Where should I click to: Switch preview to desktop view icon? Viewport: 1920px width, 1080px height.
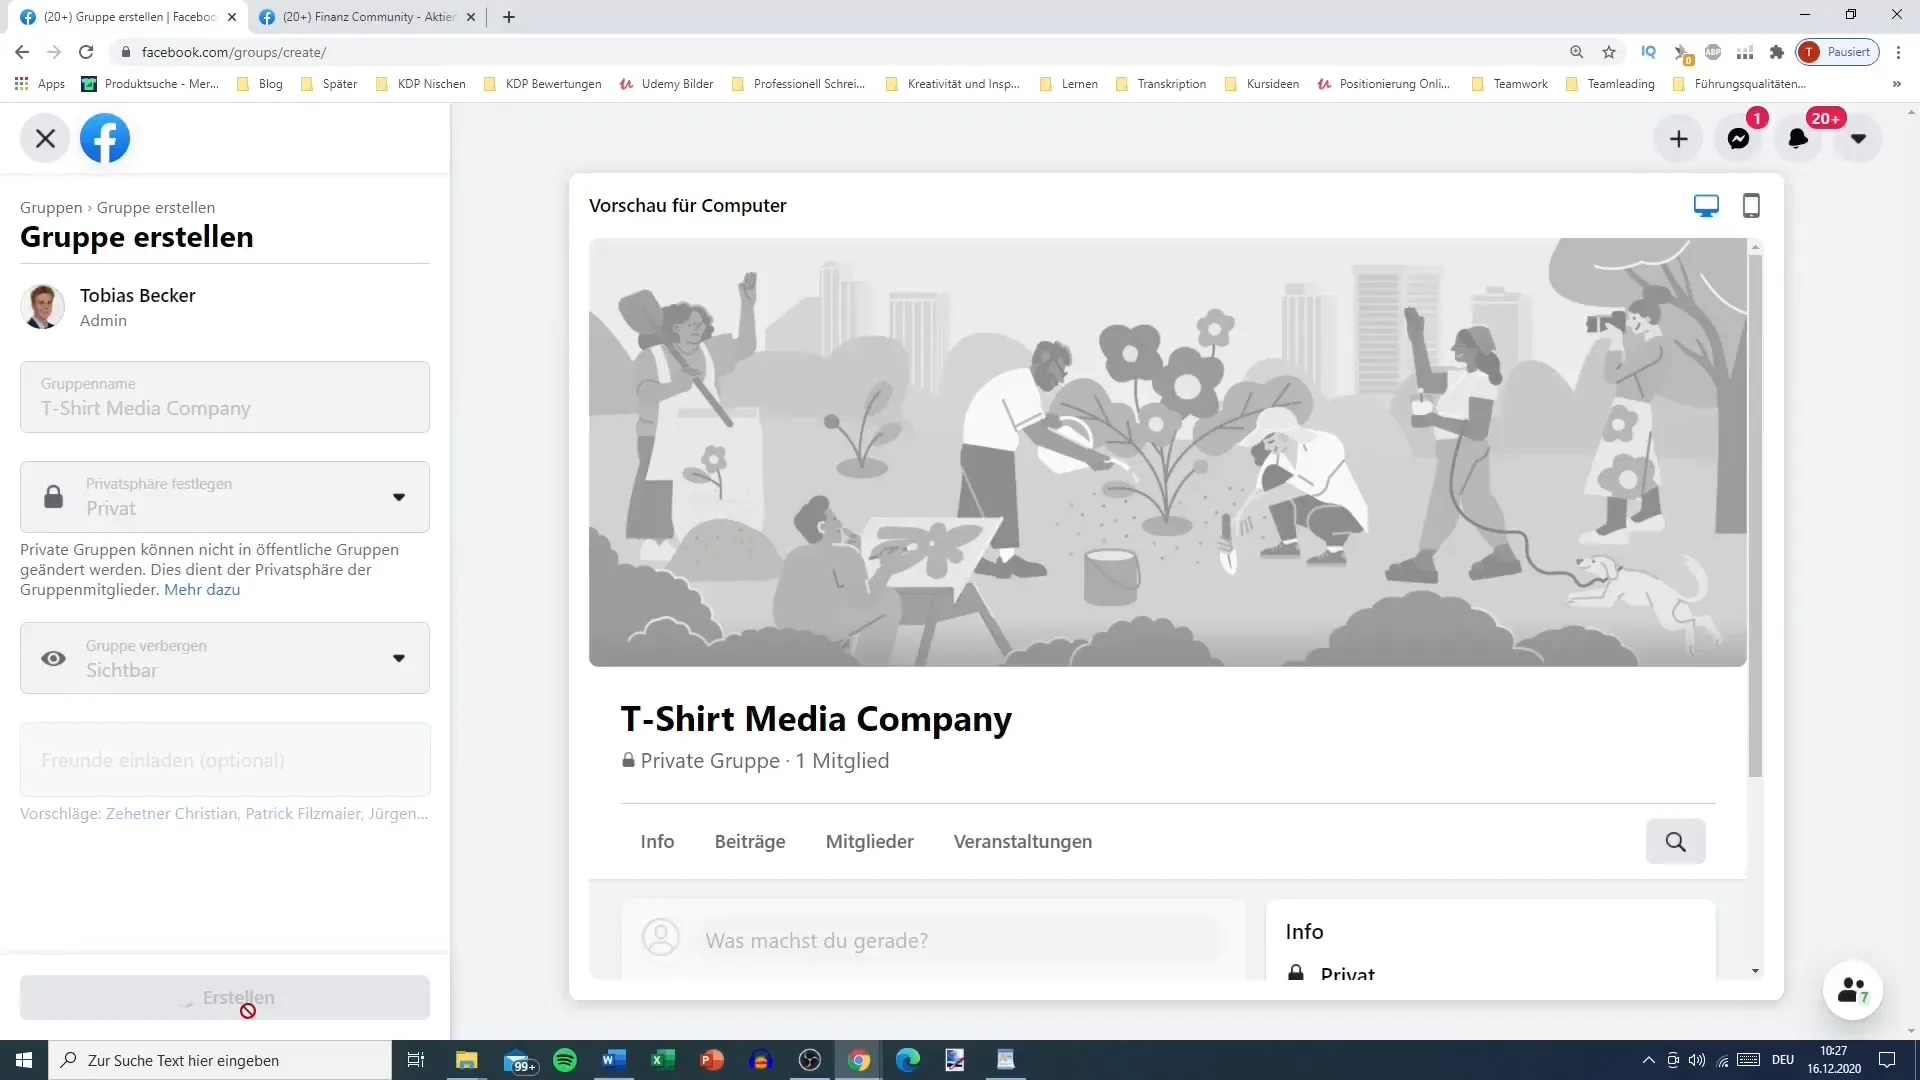1706,206
